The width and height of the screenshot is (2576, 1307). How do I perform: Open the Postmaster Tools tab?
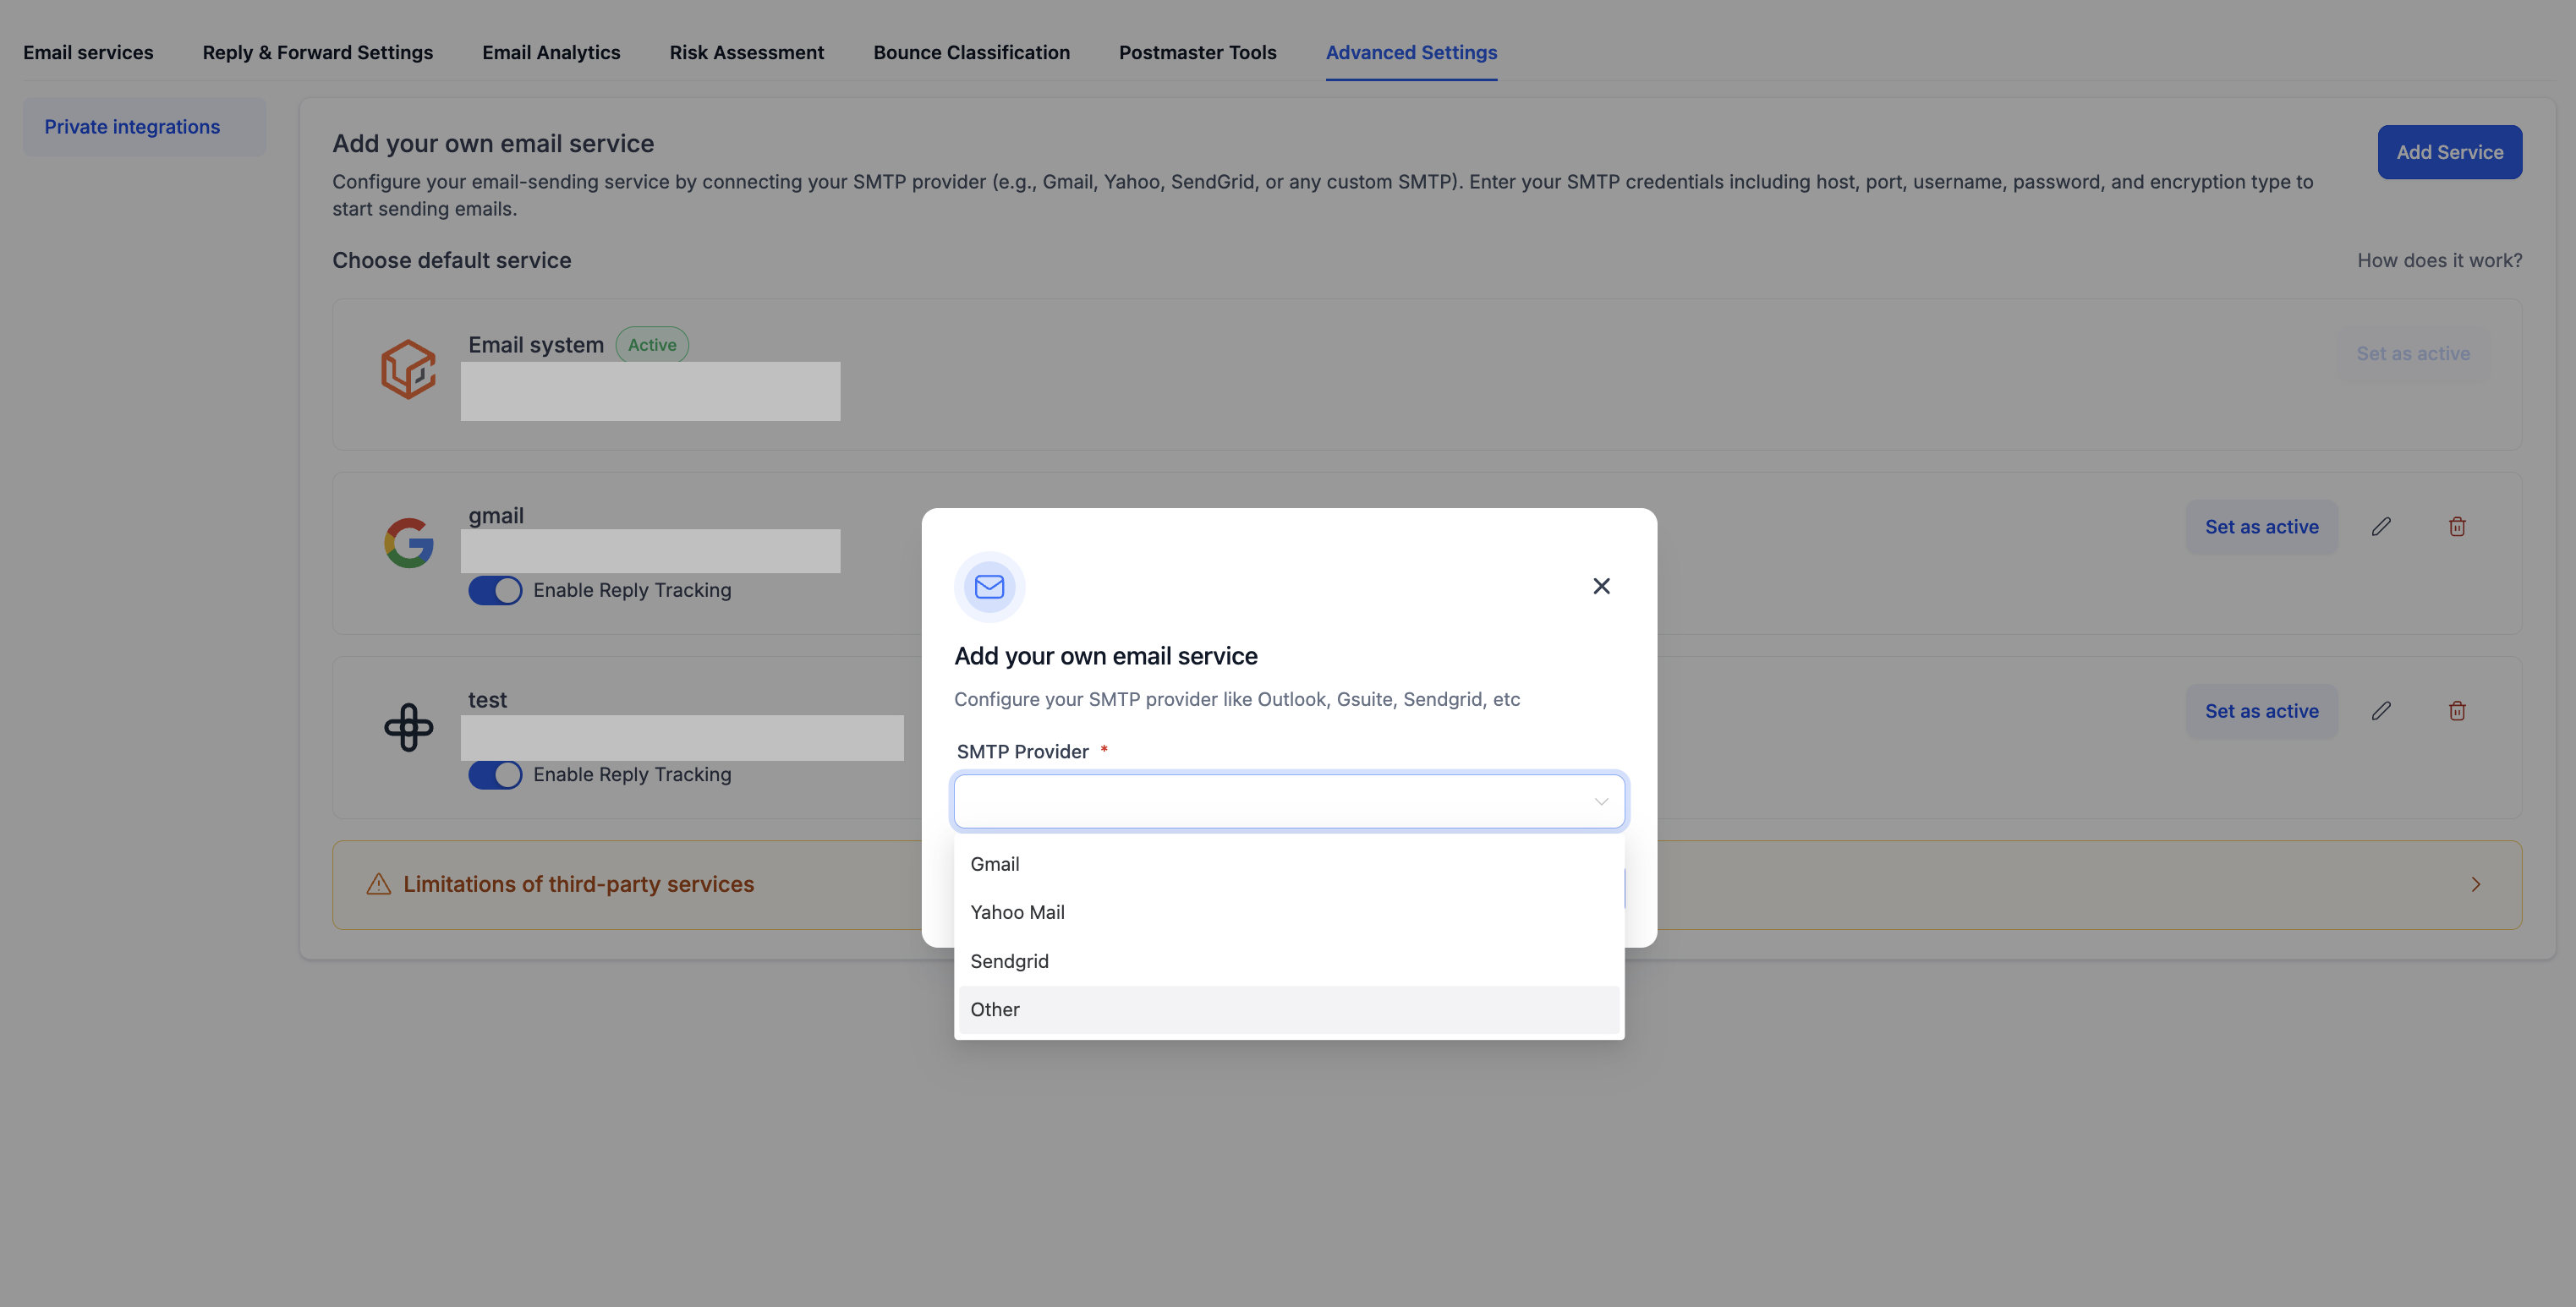1197,52
